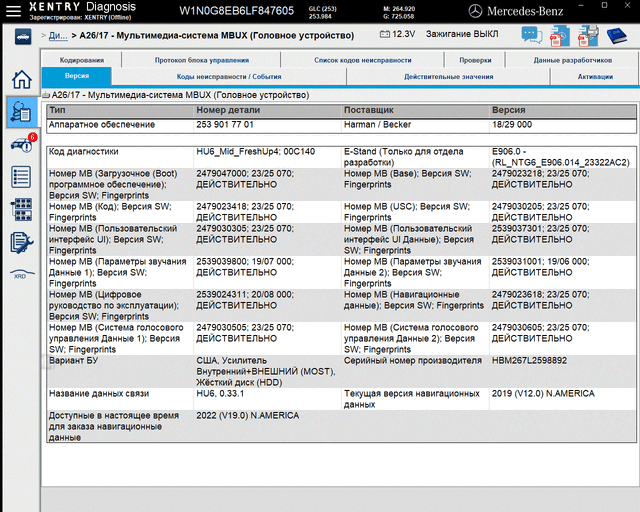Open the control unit grid view icon
Screen dimensions: 640x512
20,209
